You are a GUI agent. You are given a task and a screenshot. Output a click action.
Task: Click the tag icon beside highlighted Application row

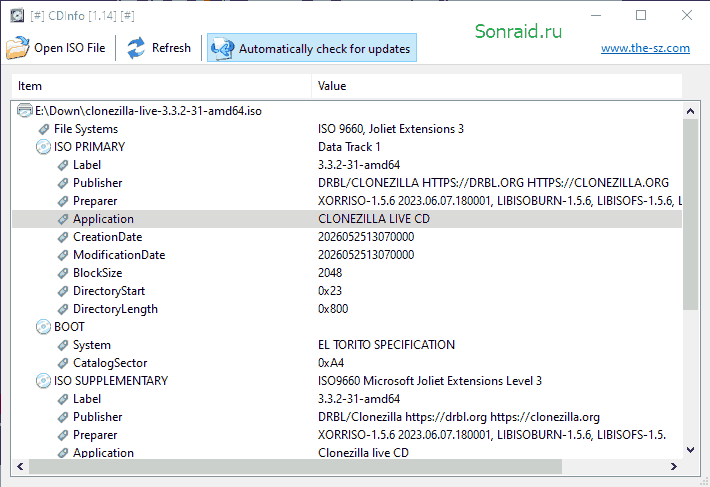click(x=63, y=219)
